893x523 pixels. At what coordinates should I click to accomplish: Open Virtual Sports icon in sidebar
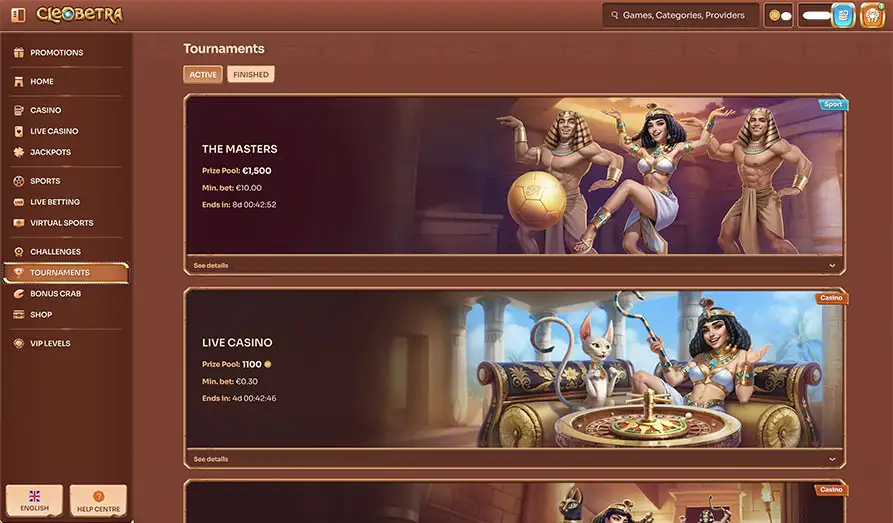click(19, 223)
